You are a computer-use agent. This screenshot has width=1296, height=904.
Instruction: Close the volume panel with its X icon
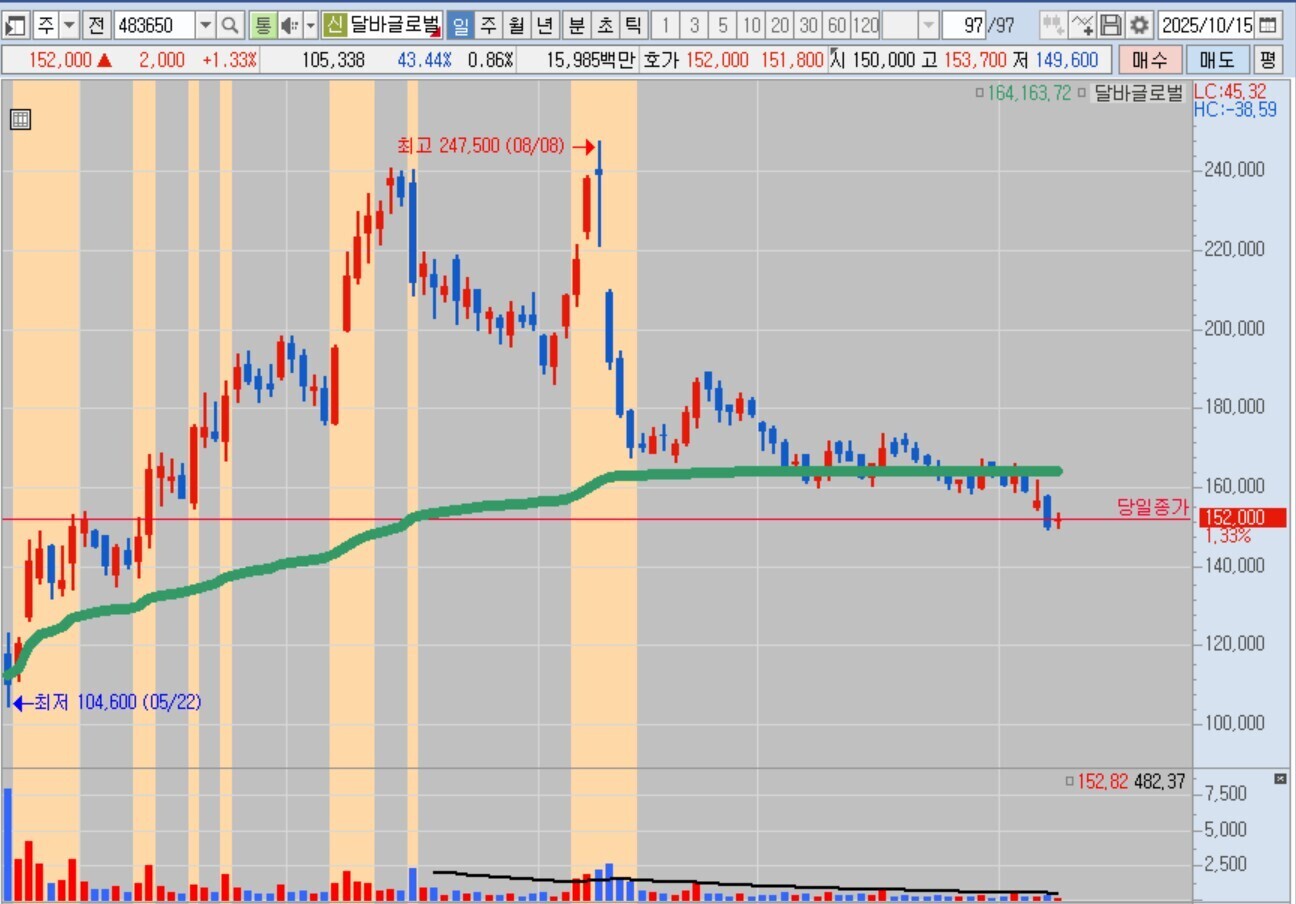(x=1280, y=779)
